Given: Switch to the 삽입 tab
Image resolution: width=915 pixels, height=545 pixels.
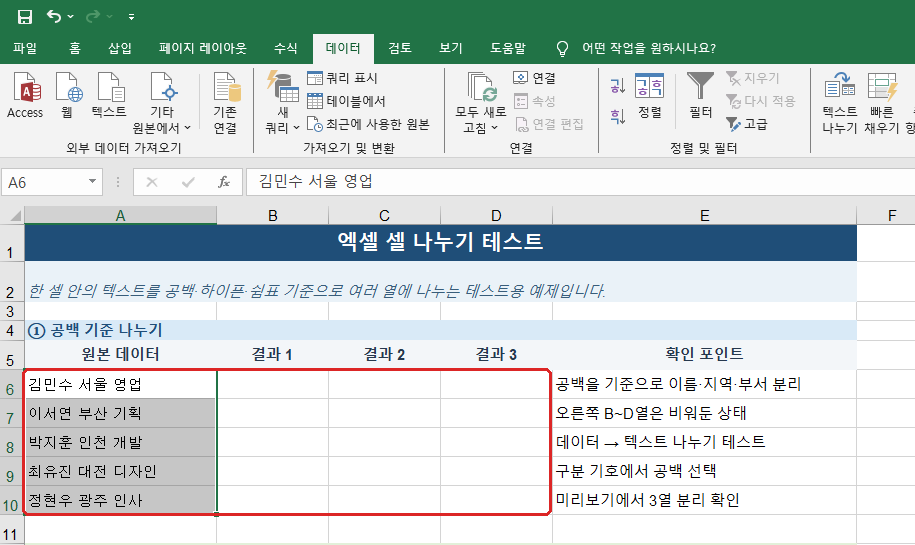Looking at the screenshot, I should [x=120, y=48].
